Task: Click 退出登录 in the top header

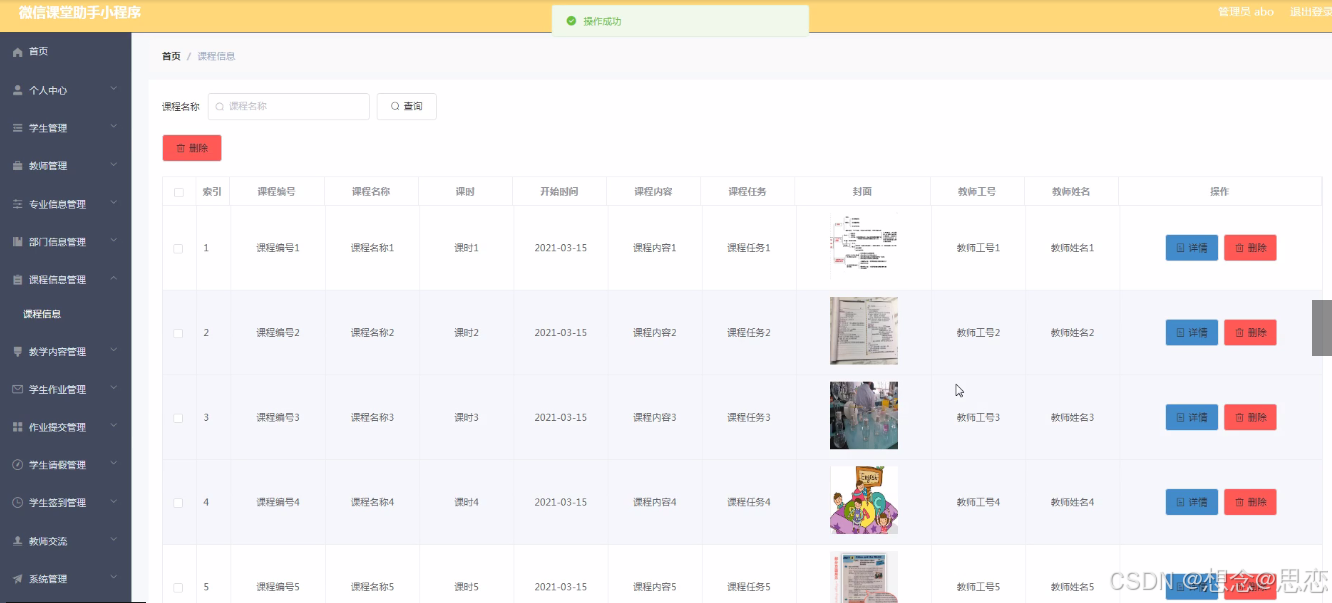Action: click(1310, 12)
